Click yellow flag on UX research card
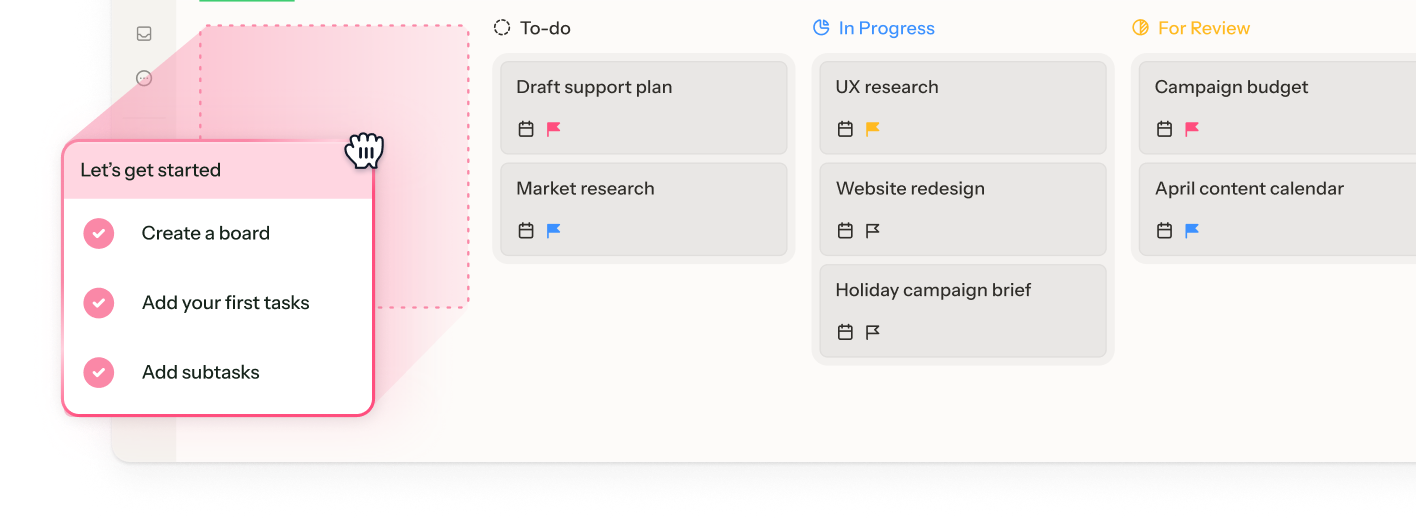This screenshot has height=518, width=1416. (x=873, y=129)
